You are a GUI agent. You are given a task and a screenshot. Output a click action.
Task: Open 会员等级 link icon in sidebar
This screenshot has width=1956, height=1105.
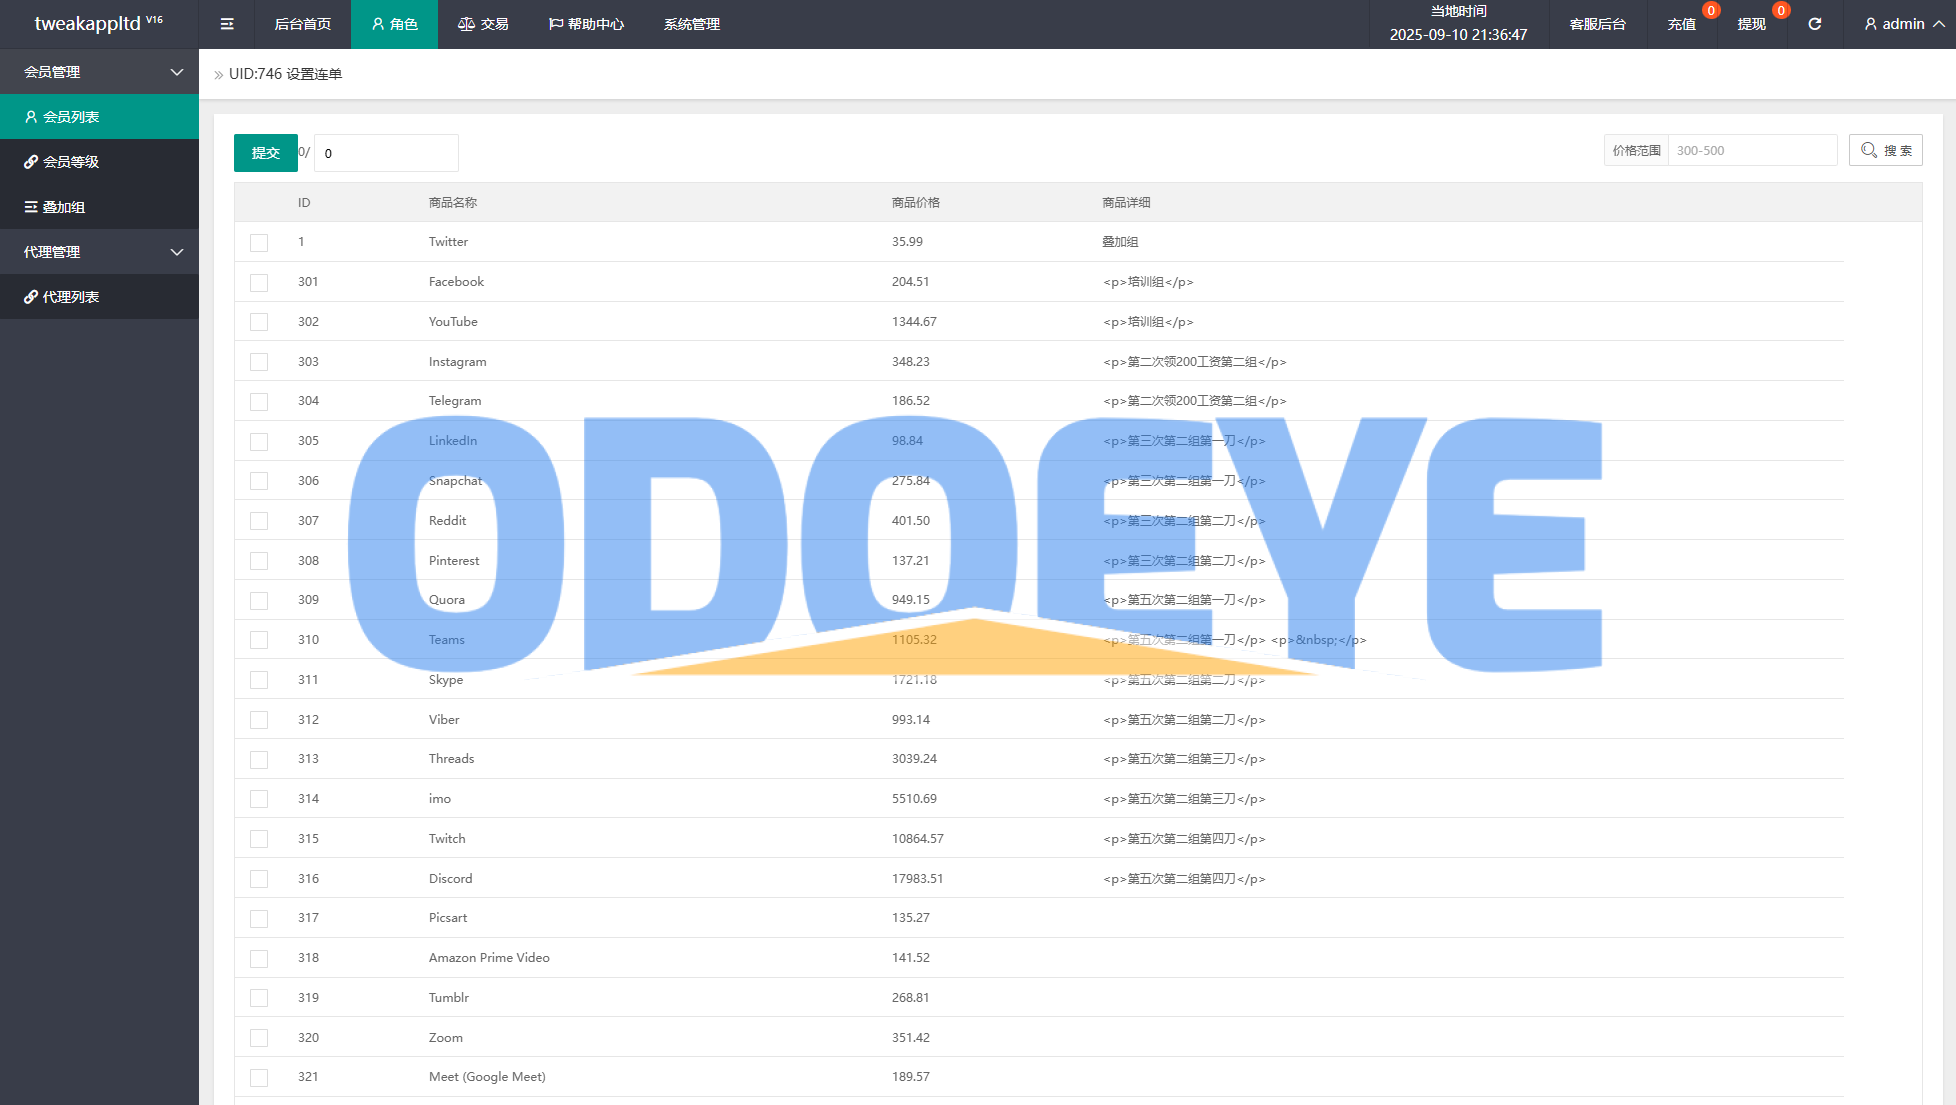click(x=31, y=162)
